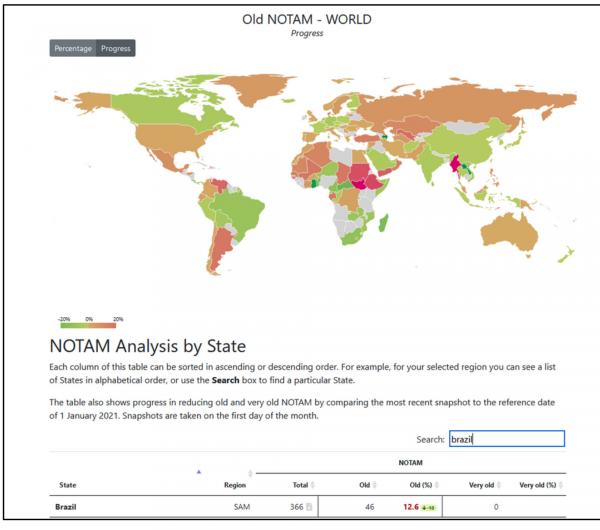
Task: Open the list icon beside total 366
Action: tap(309, 507)
